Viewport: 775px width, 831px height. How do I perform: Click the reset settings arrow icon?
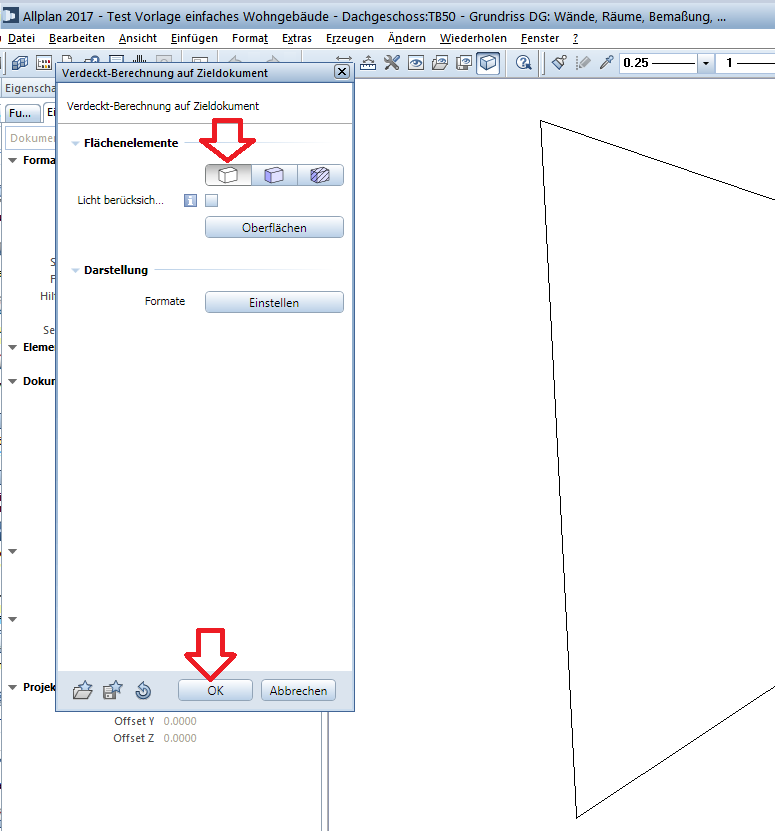click(142, 690)
